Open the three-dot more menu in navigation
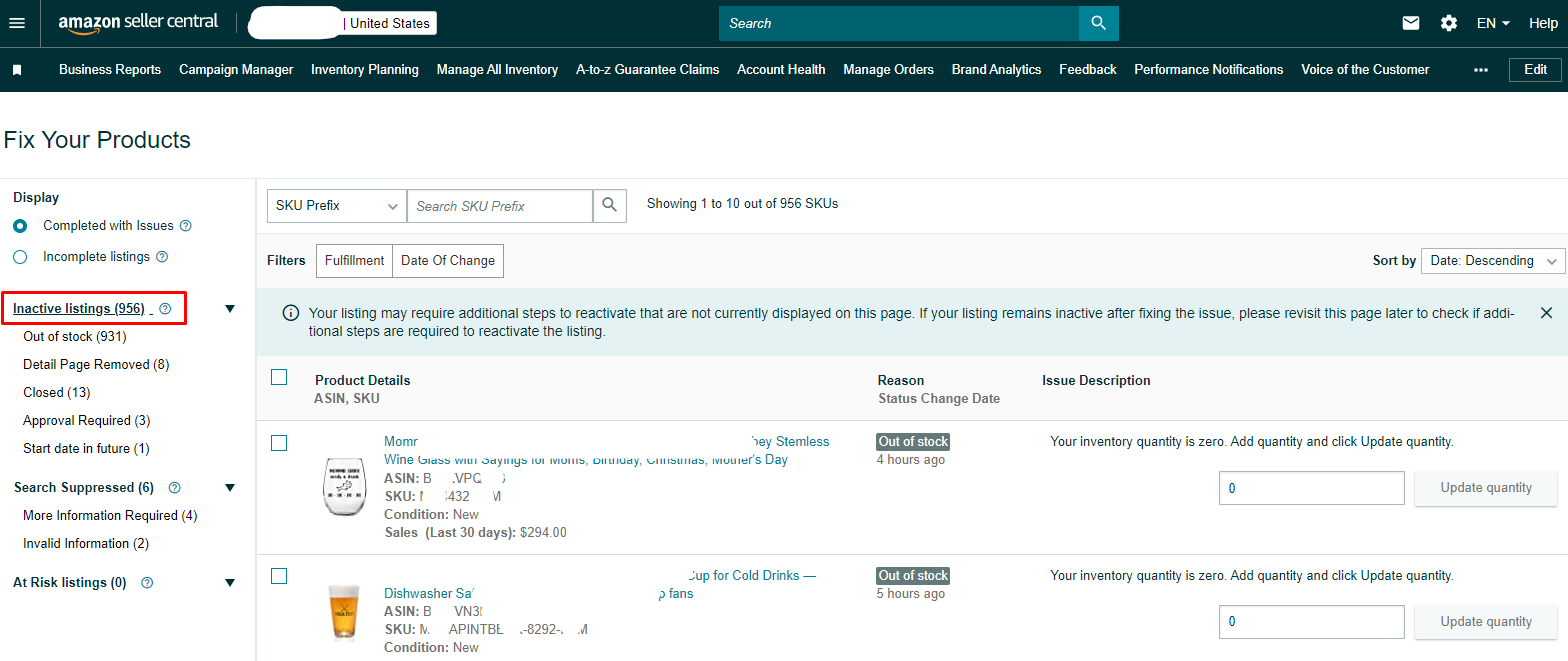This screenshot has height=661, width=1568. [1481, 70]
